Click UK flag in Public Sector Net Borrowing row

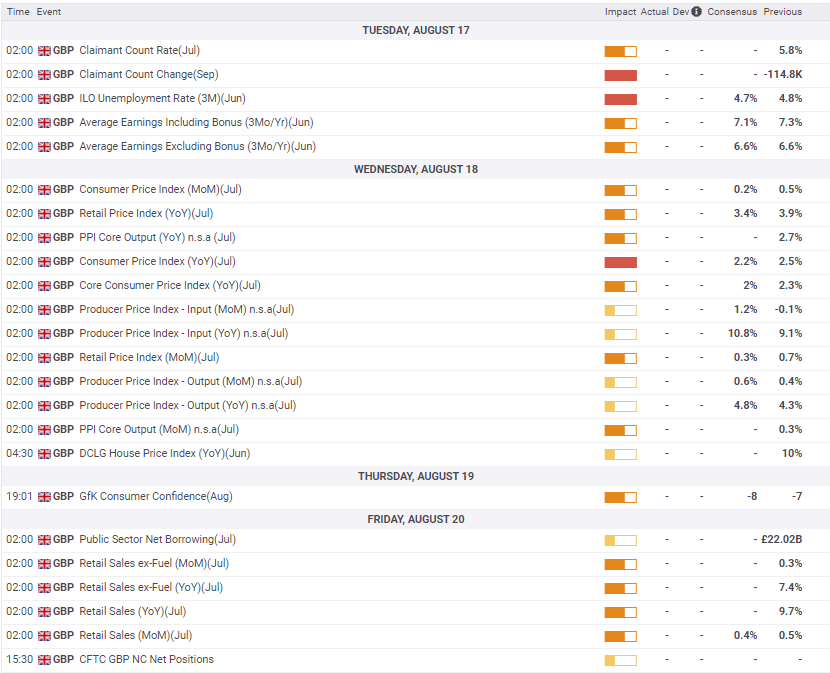(44, 540)
